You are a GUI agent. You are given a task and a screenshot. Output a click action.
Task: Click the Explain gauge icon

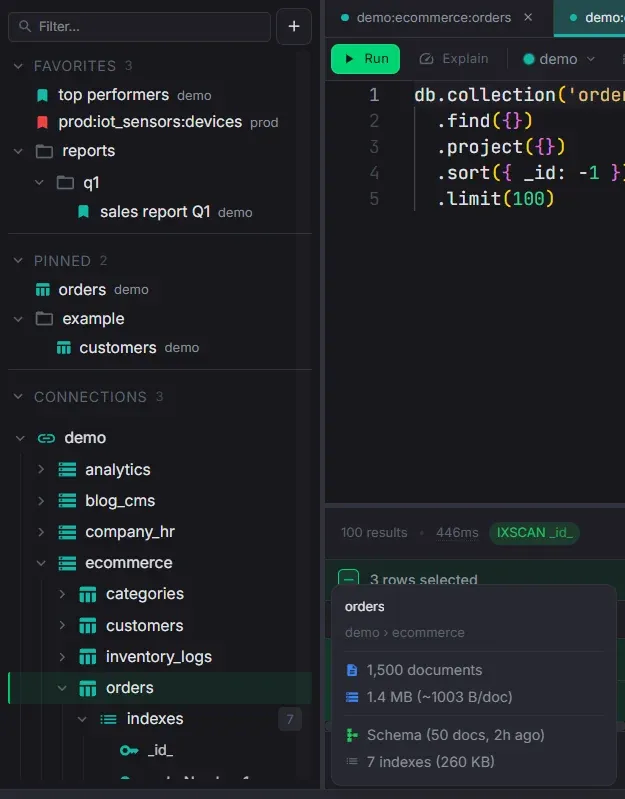tap(426, 59)
